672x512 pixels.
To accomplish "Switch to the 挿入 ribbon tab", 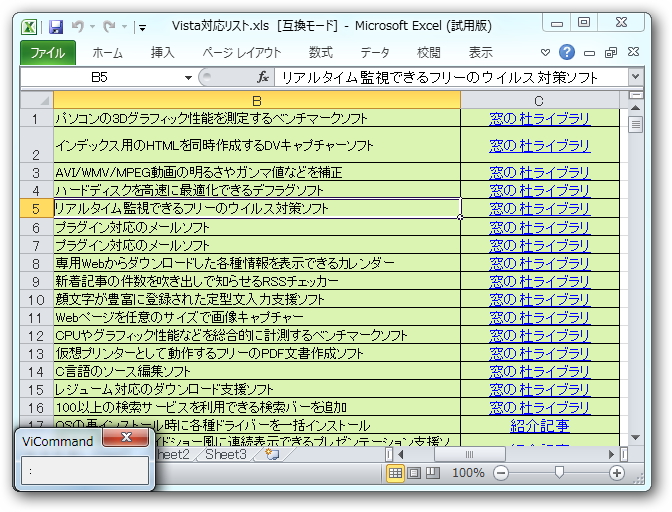I will click(x=162, y=53).
